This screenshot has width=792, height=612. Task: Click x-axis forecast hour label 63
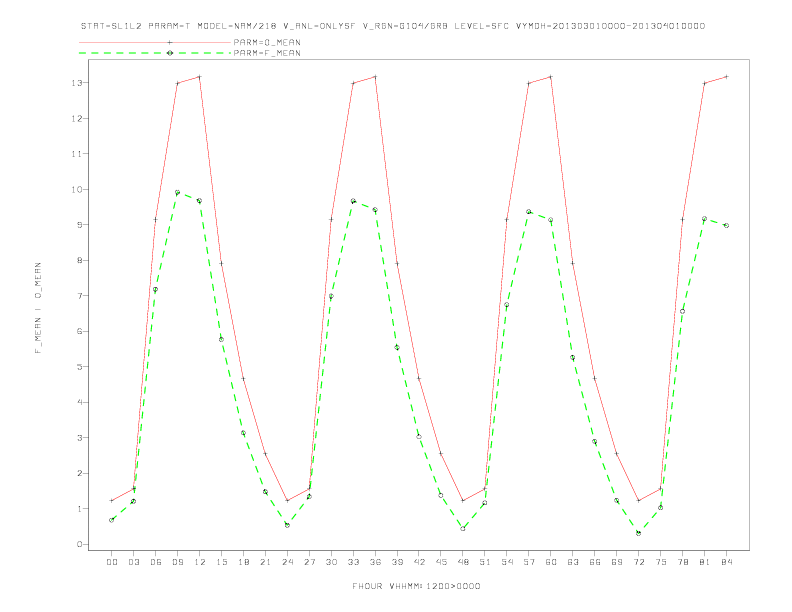[x=573, y=562]
